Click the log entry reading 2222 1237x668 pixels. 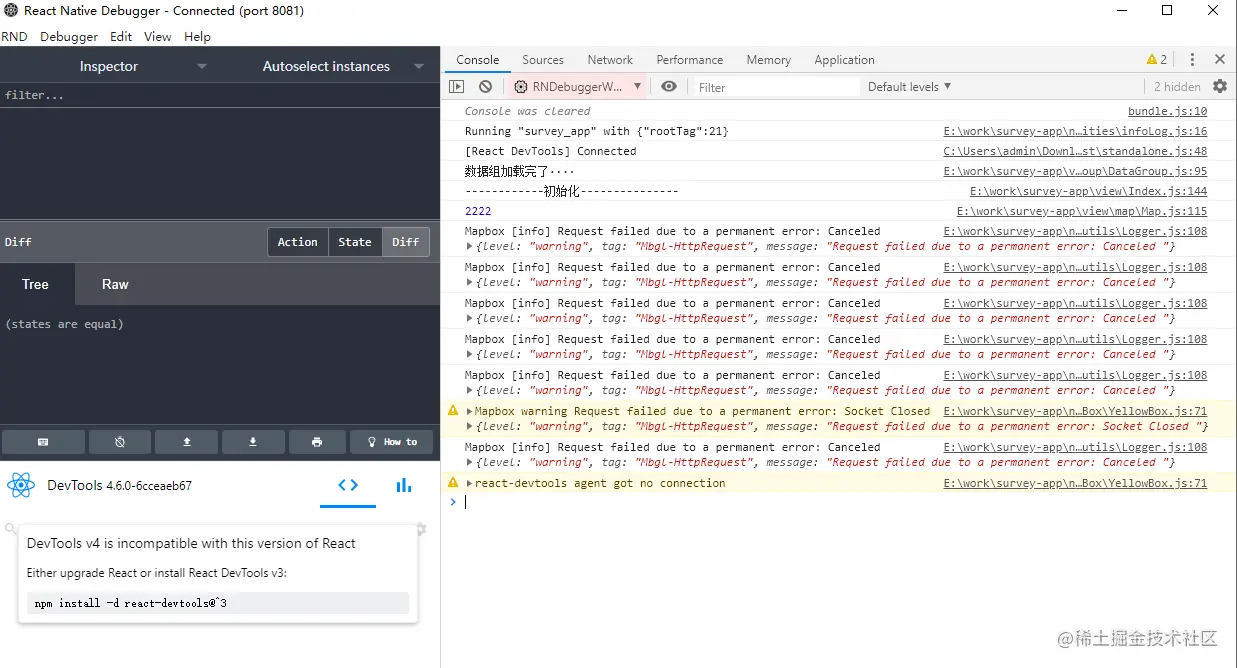478,211
